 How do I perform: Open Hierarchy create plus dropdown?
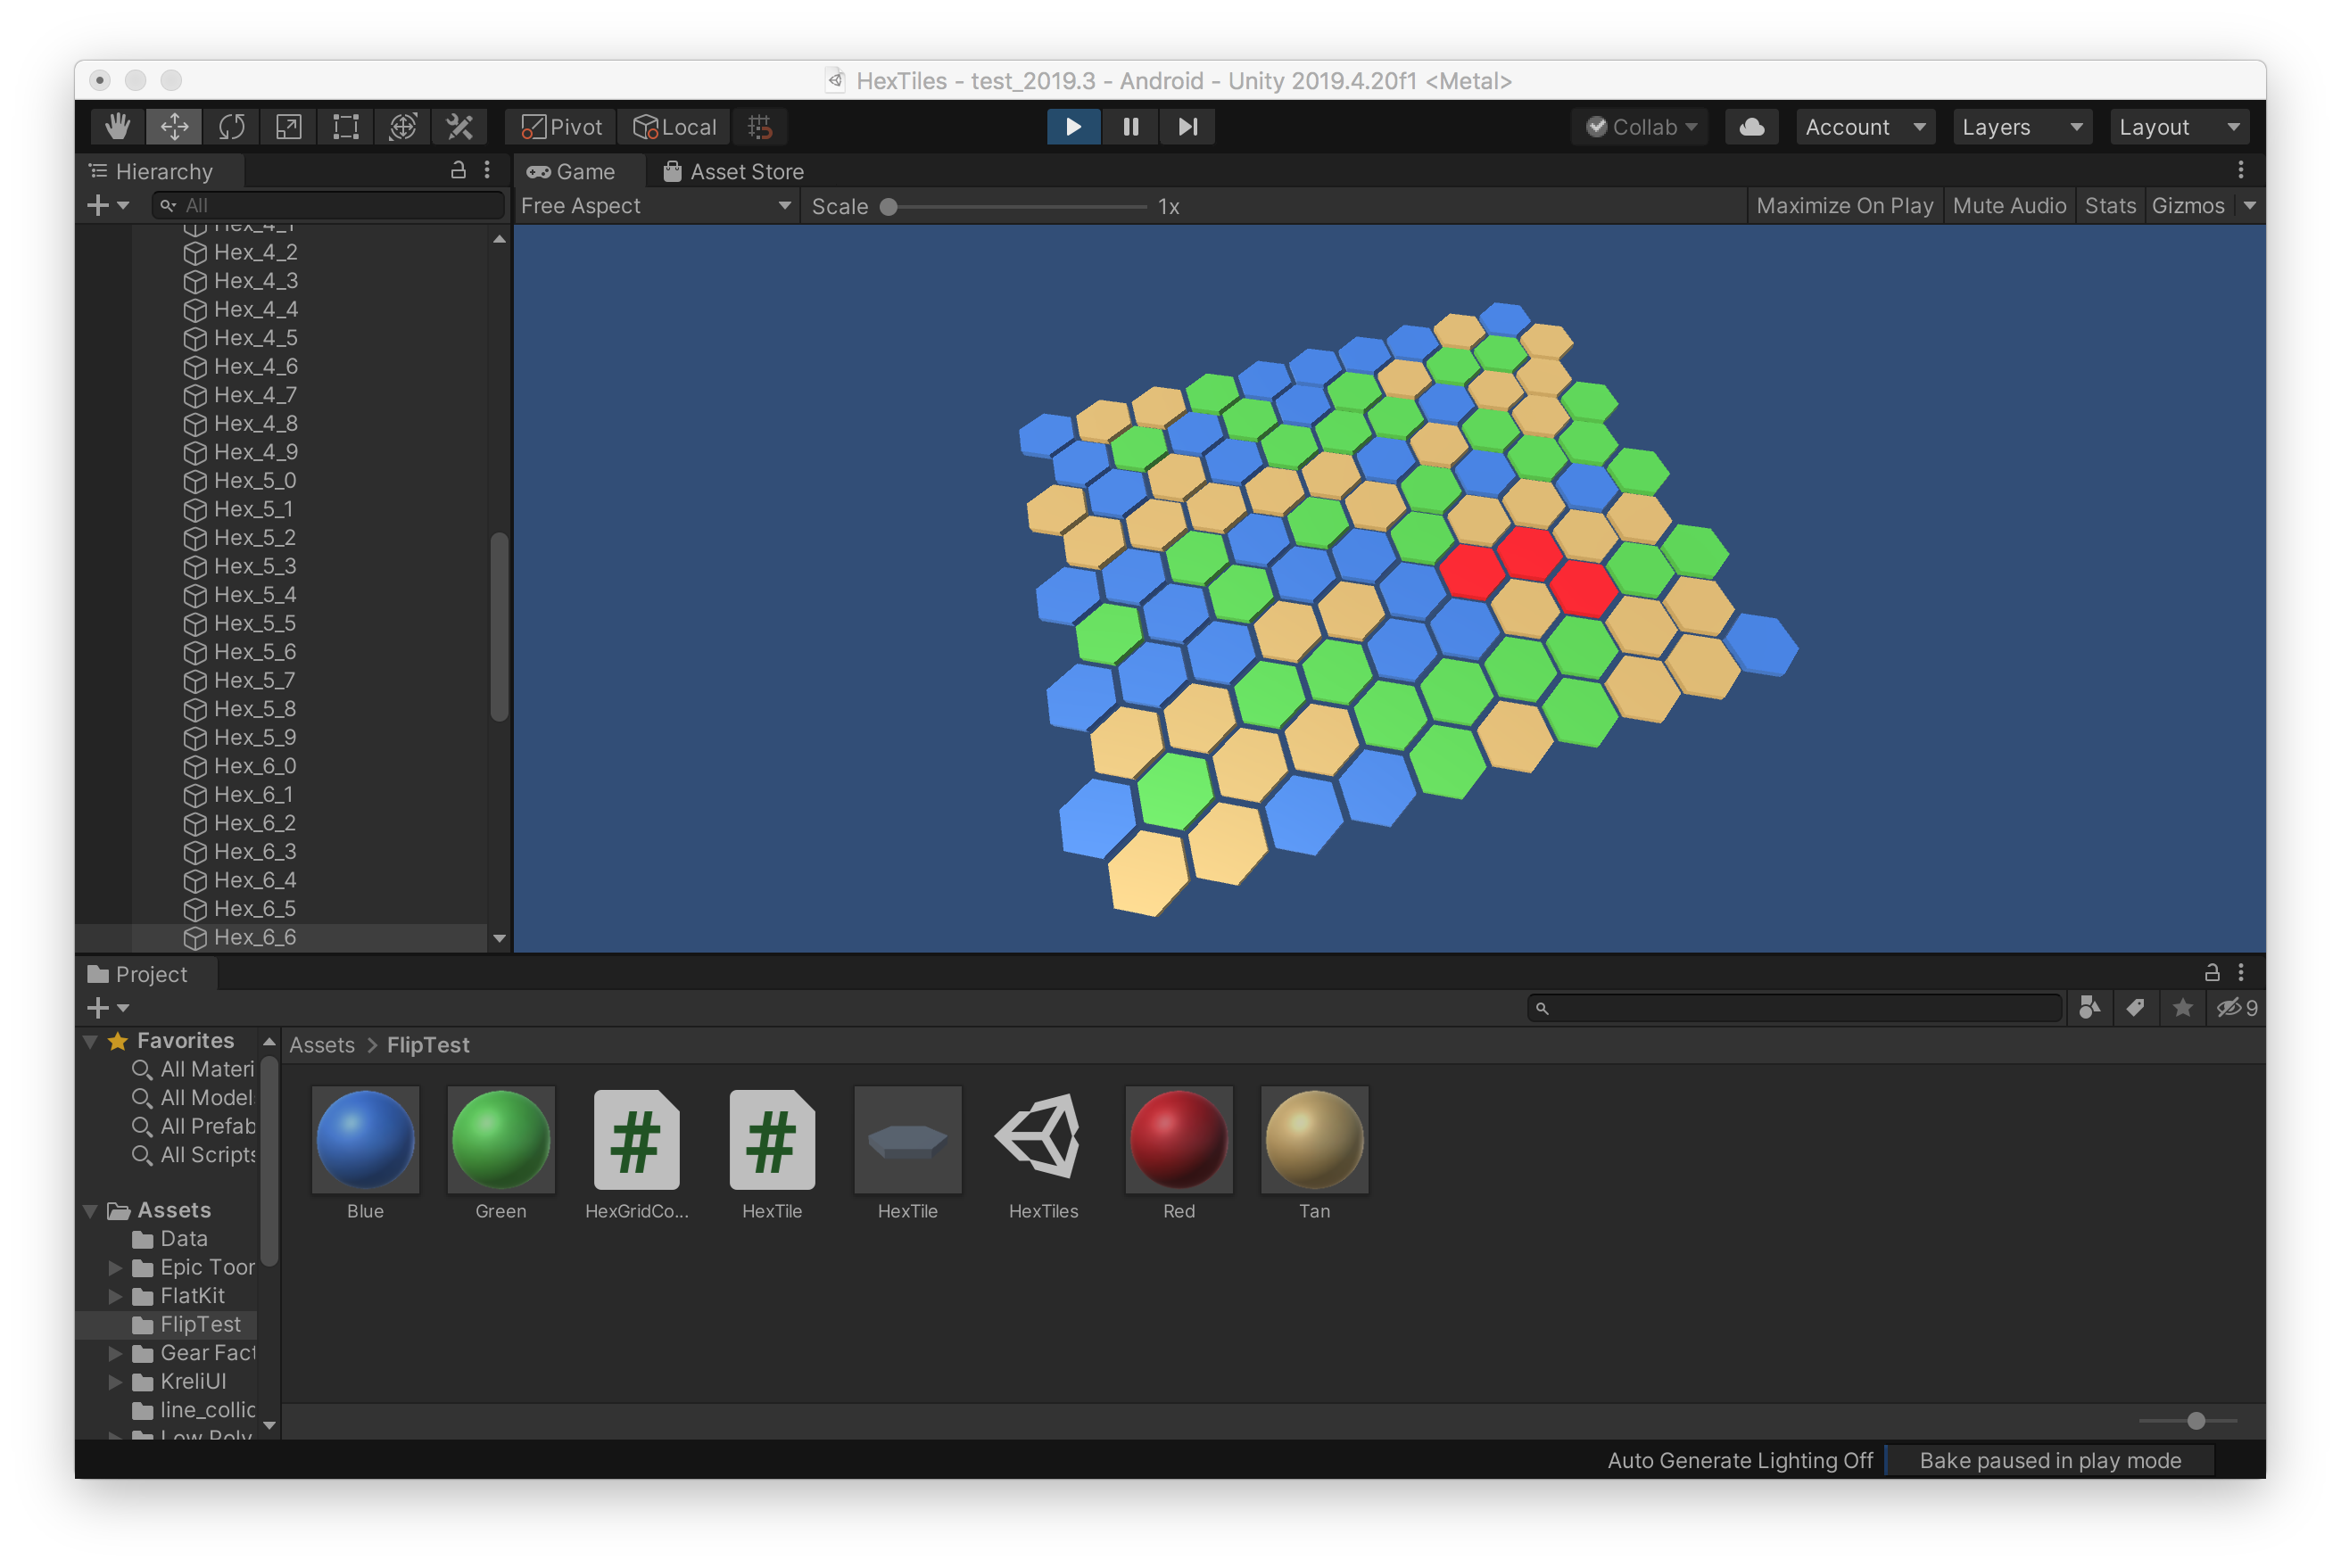(x=108, y=205)
